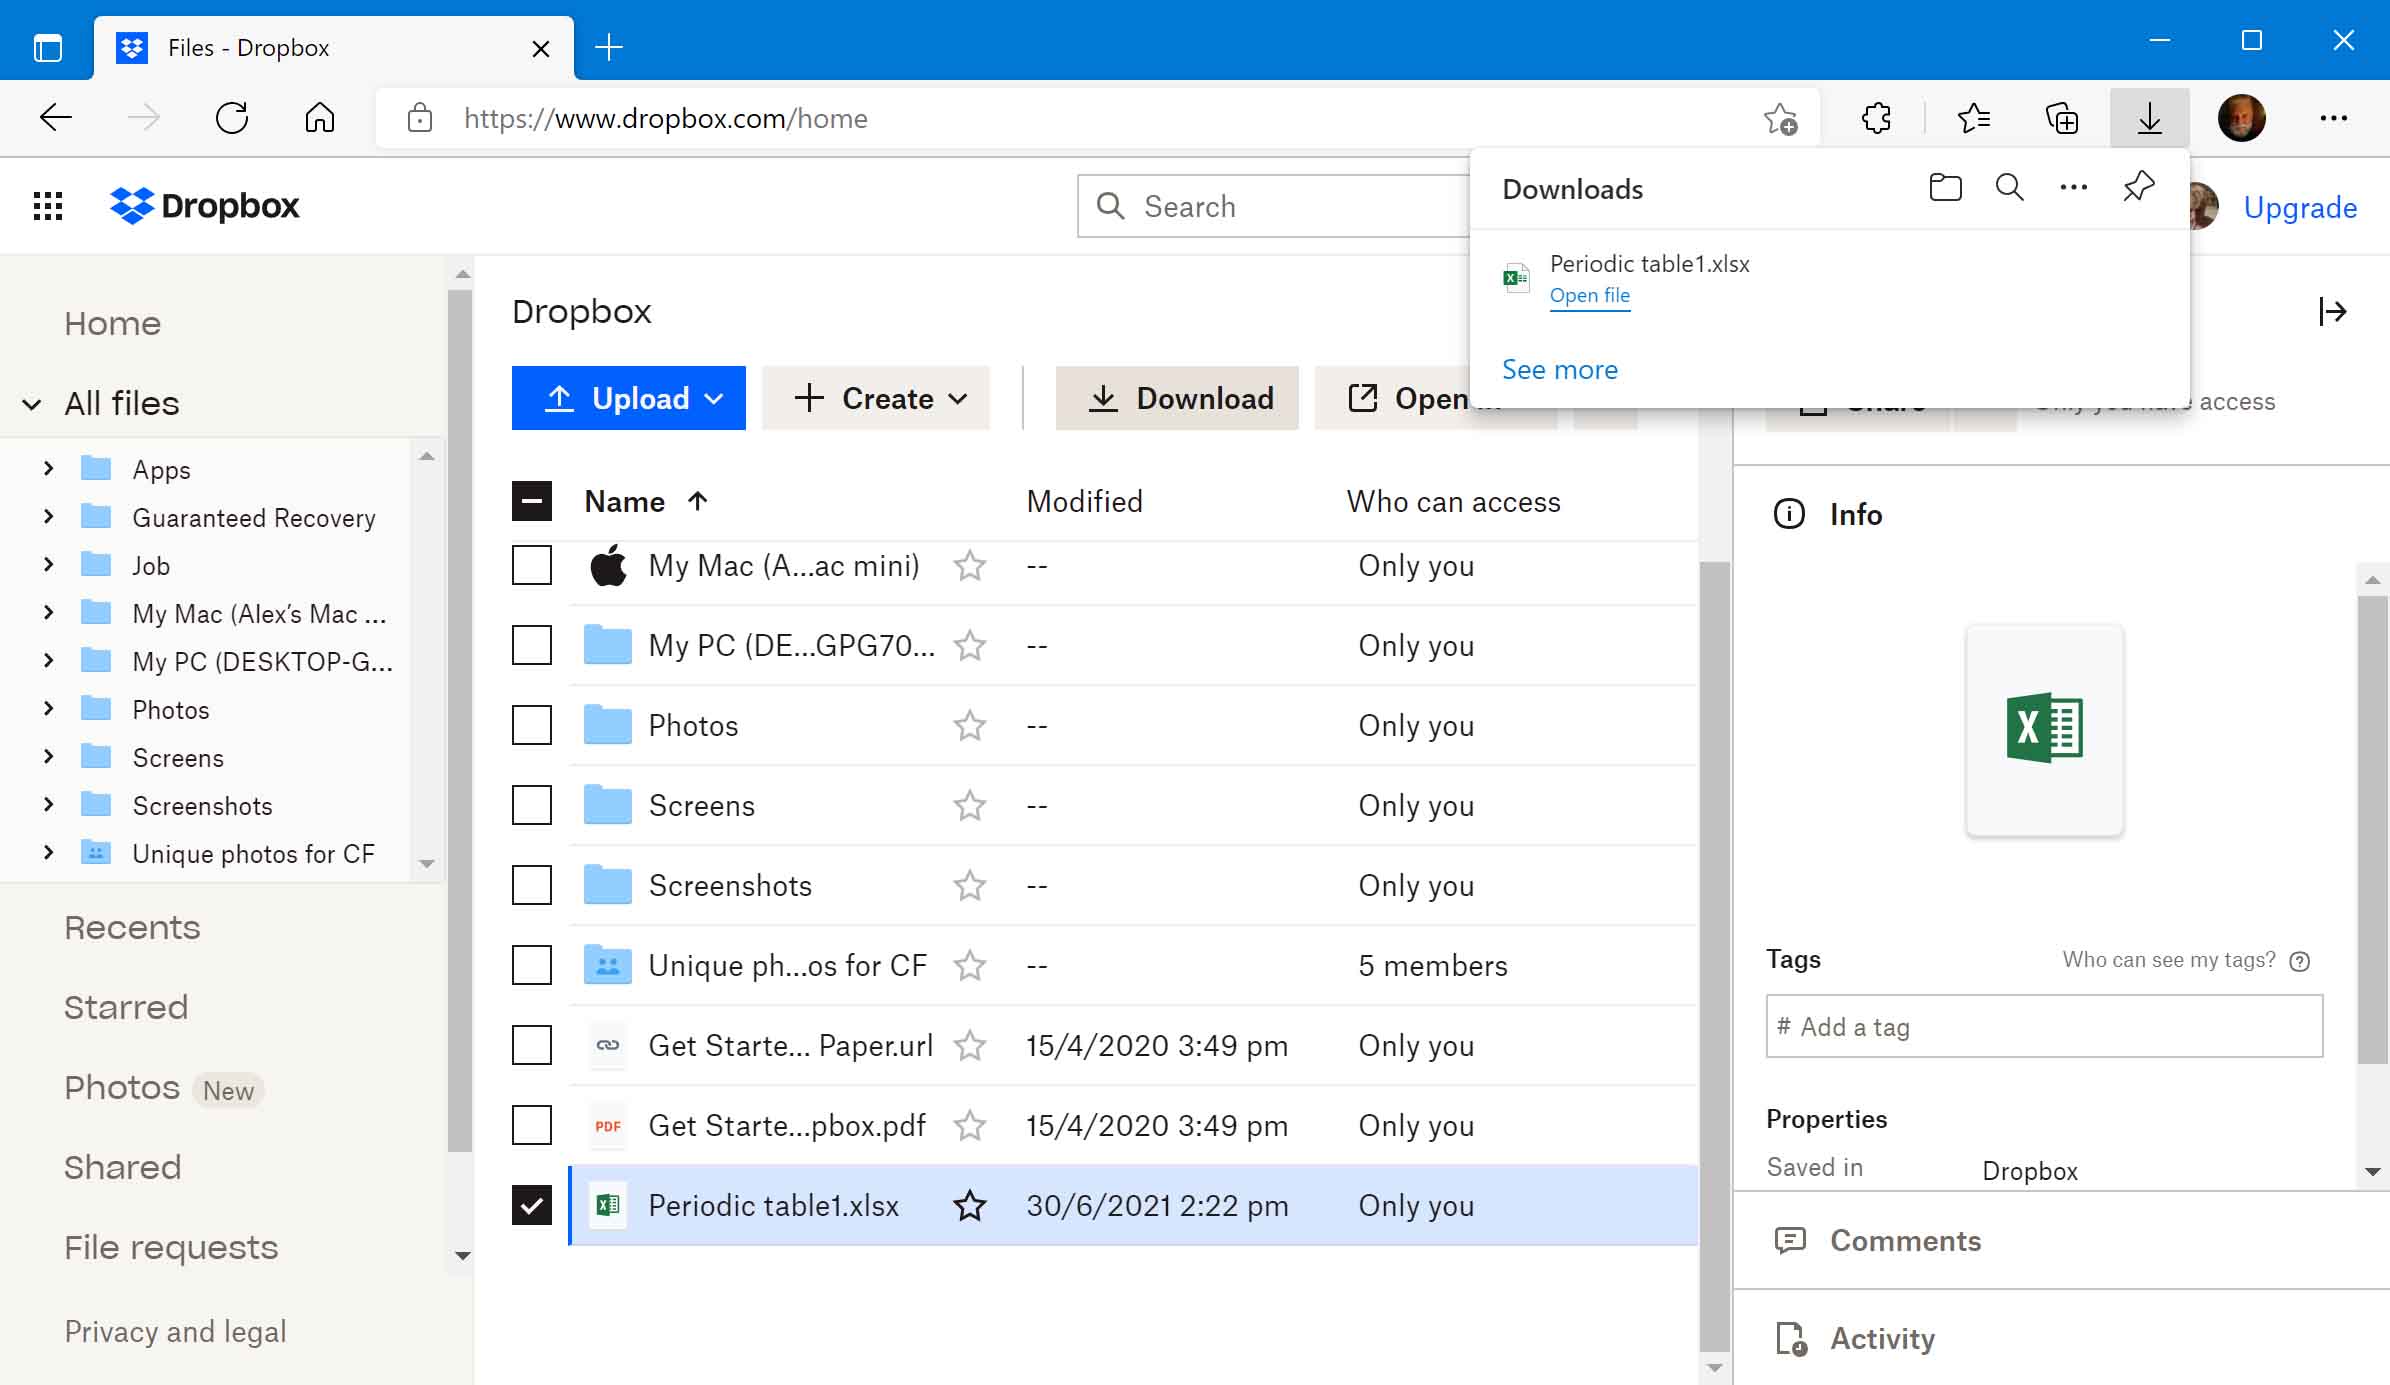Collapse the details side panel arrow

[x=2333, y=312]
